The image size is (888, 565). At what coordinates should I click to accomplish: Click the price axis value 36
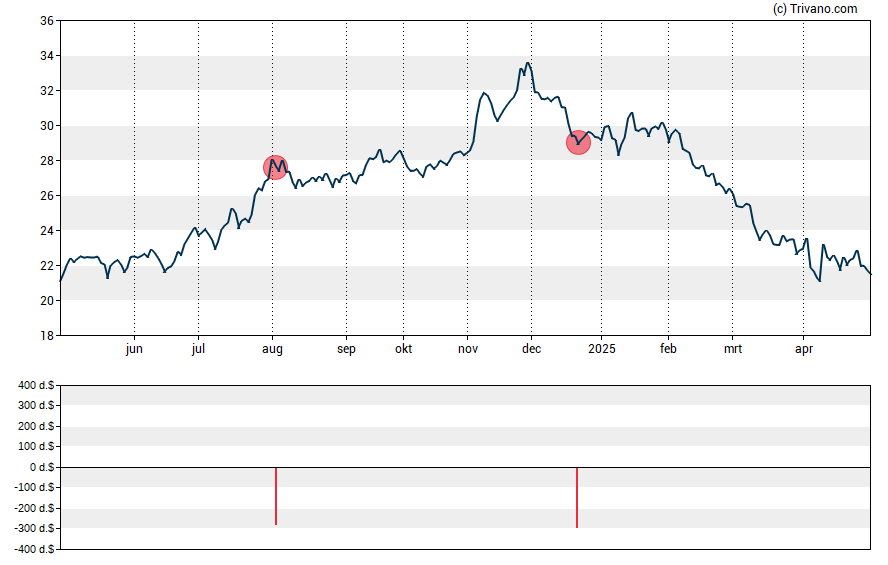pos(47,21)
